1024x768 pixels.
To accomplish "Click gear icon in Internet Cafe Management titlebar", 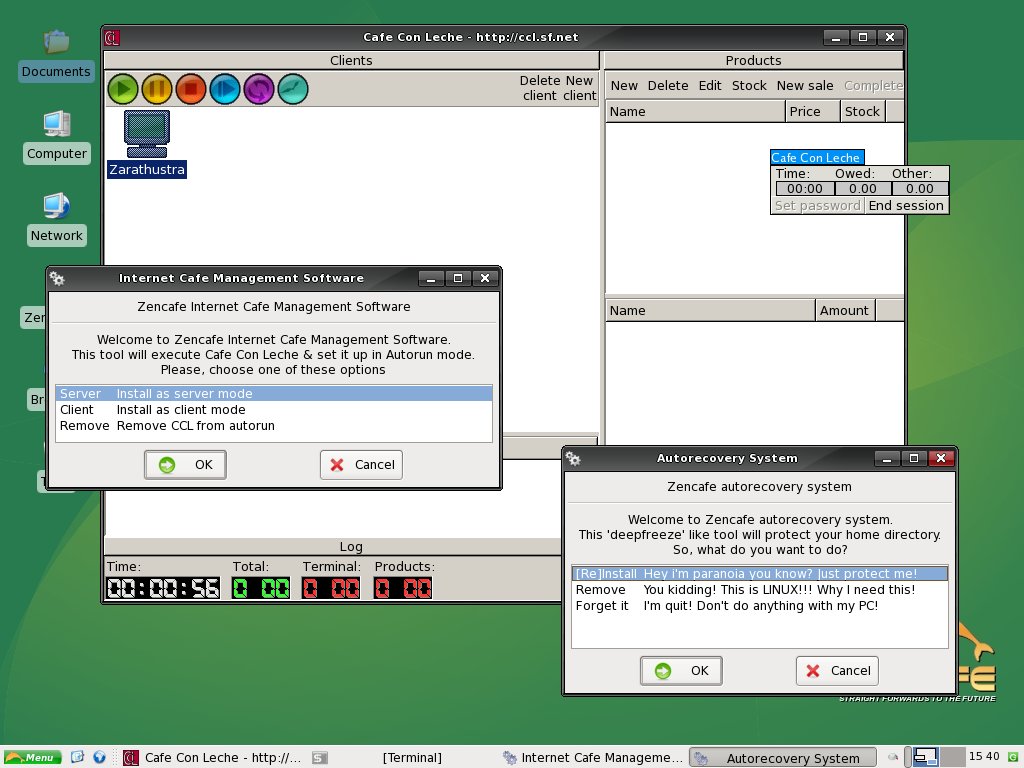I will (x=57, y=278).
